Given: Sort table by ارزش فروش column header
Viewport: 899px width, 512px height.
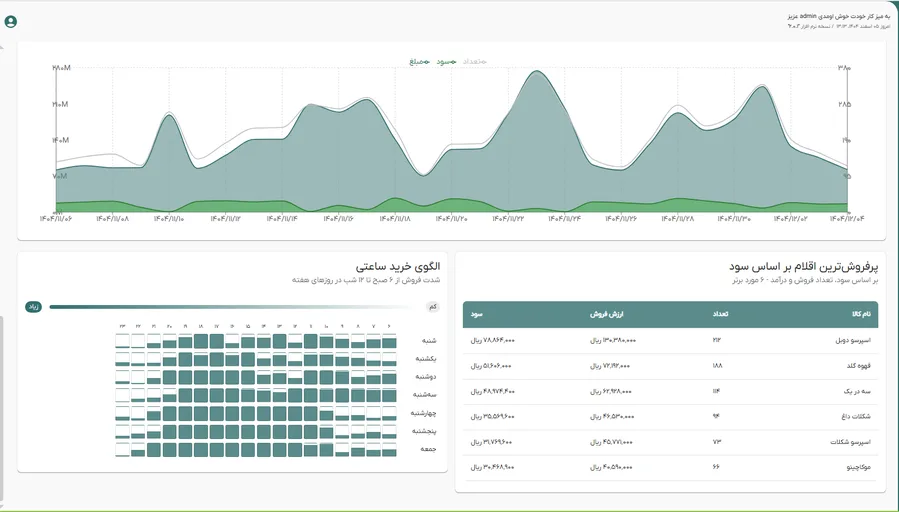Looking at the screenshot, I should click(607, 314).
